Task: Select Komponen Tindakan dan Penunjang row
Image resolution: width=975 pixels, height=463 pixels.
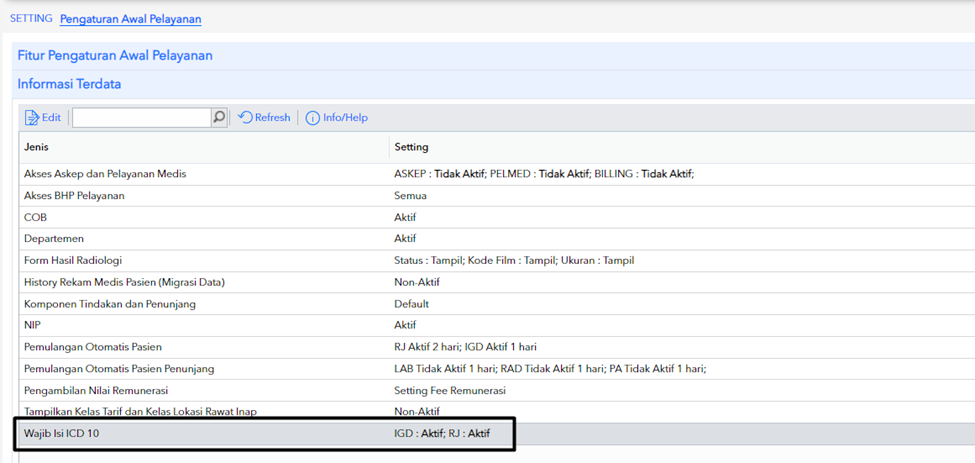Action: coord(109,304)
